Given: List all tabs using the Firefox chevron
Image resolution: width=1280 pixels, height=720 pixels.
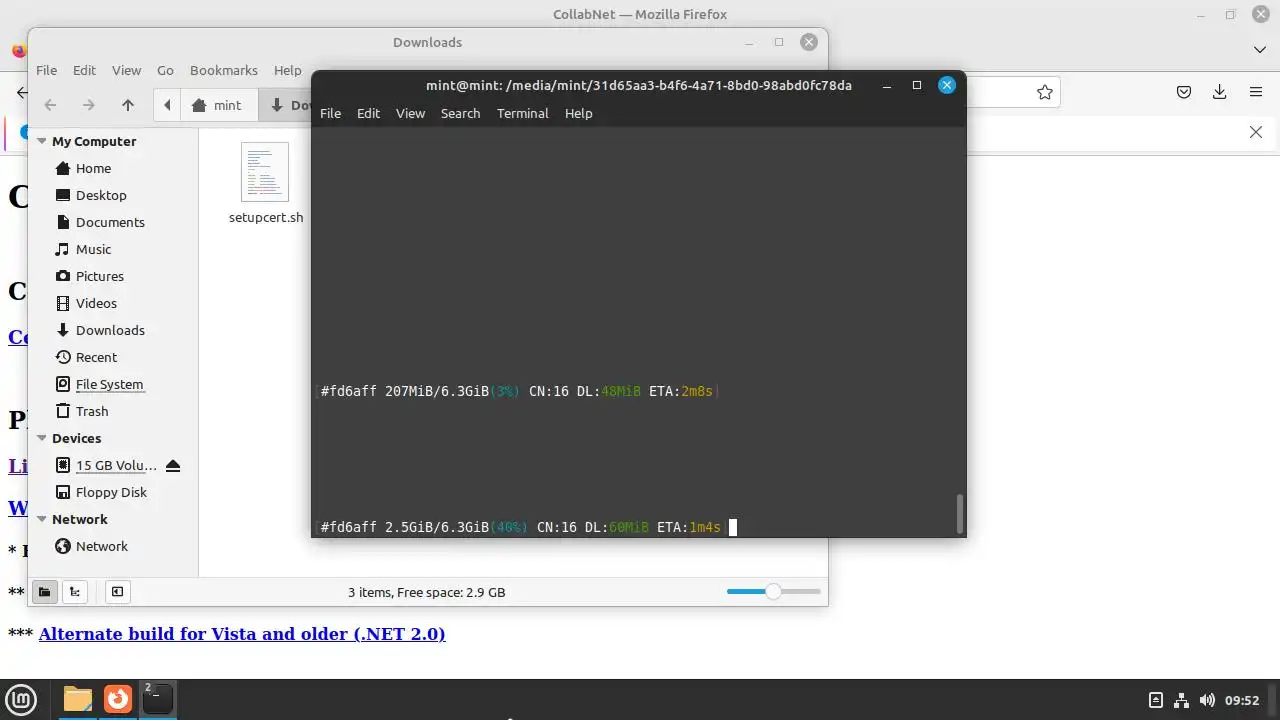Looking at the screenshot, I should tap(1260, 49).
